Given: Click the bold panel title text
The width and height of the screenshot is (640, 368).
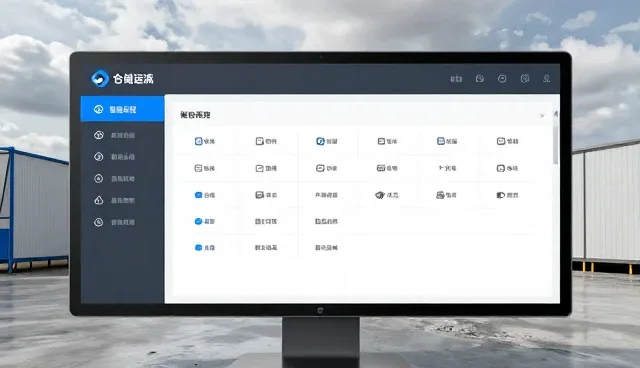Looking at the screenshot, I should click(x=195, y=115).
